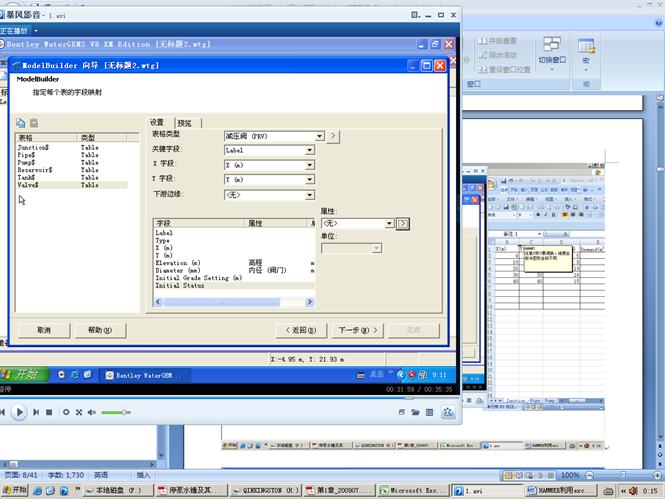
Task: Click the Cancel button in wizard
Action: (44, 330)
